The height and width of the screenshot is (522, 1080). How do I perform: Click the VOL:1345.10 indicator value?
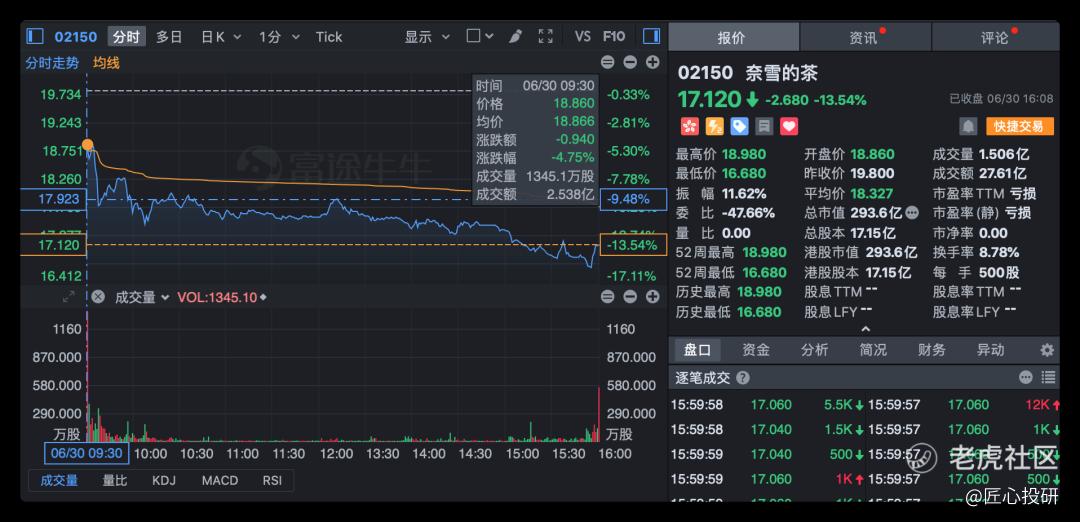tap(217, 297)
